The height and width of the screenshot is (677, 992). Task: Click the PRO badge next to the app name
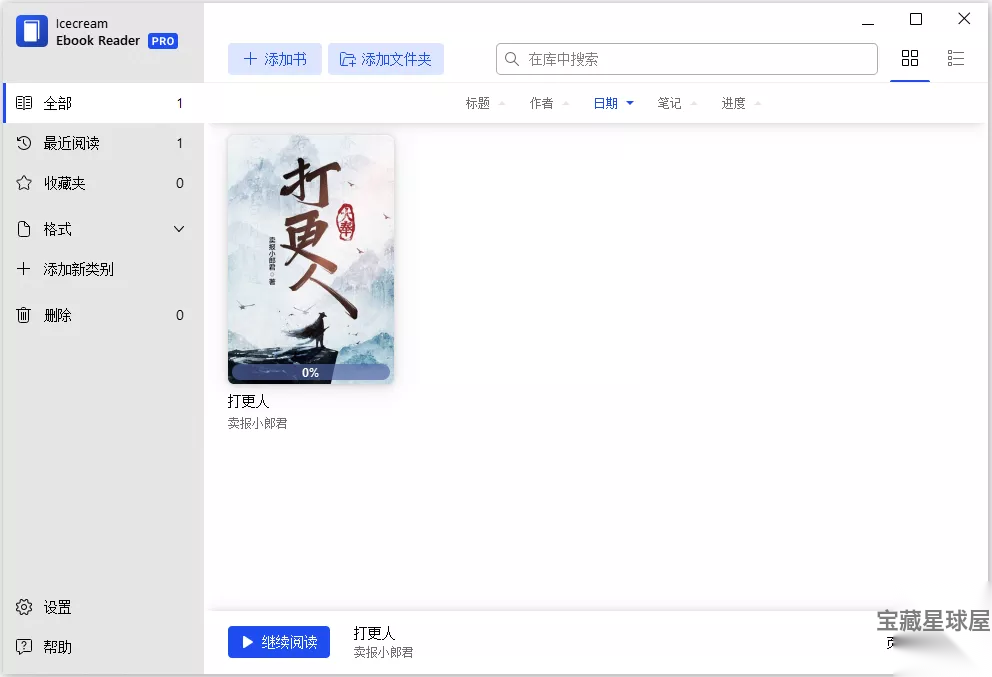click(x=163, y=41)
